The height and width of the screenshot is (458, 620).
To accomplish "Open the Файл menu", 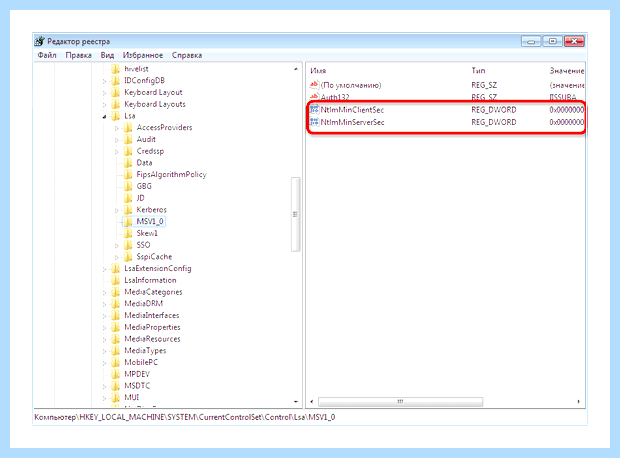I will [x=47, y=55].
